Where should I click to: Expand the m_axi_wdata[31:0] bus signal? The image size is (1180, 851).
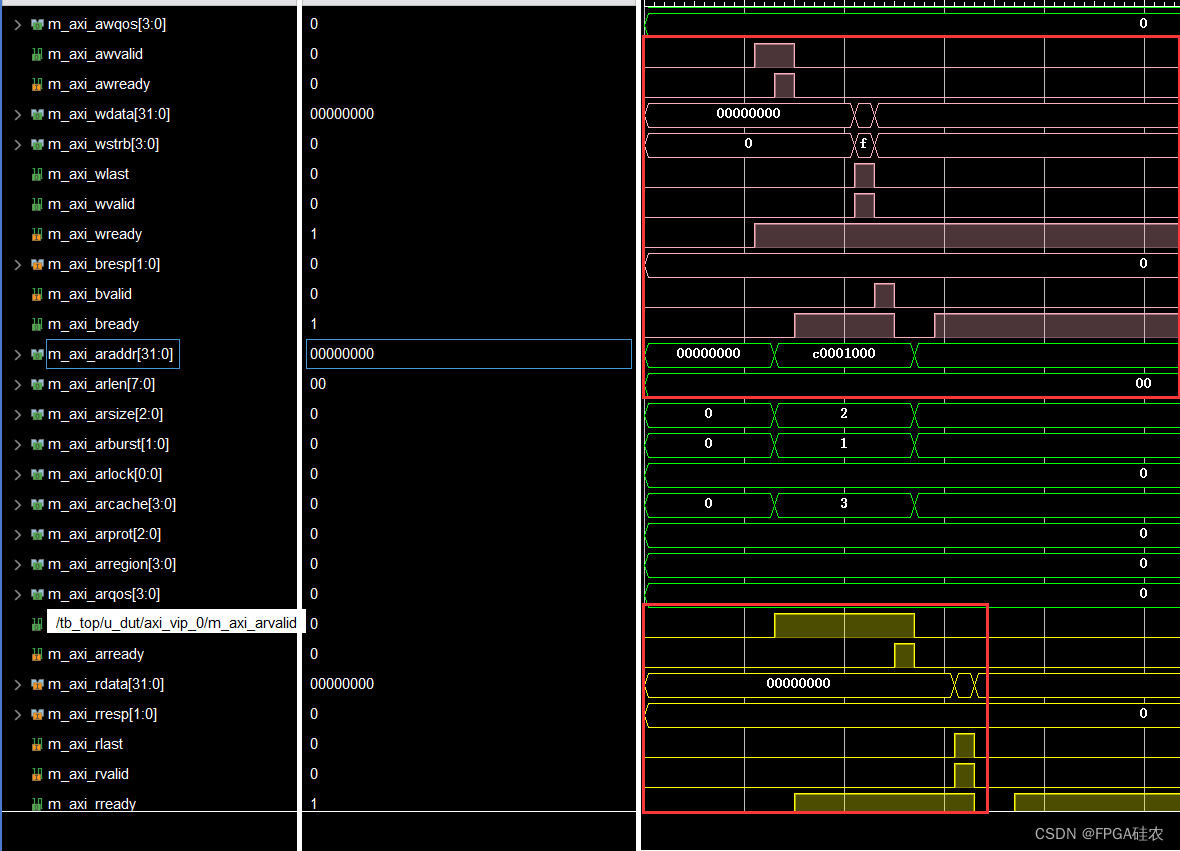point(17,114)
